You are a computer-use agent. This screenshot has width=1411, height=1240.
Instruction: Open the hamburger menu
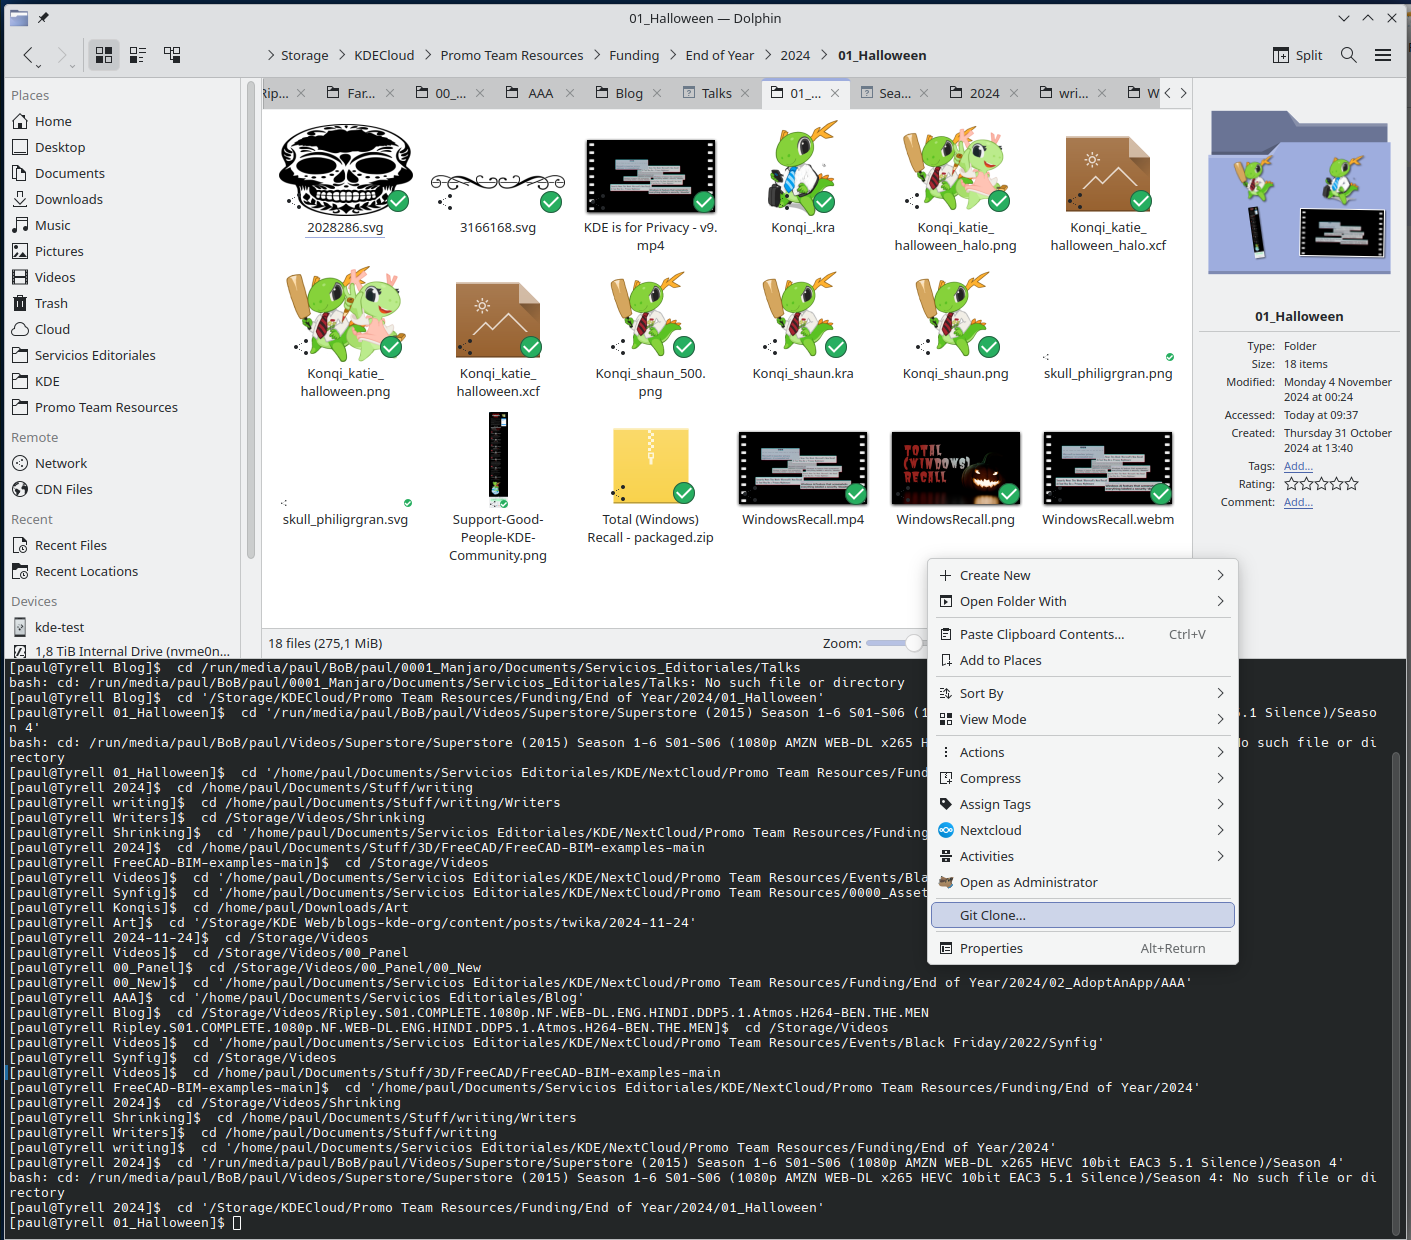(1383, 55)
